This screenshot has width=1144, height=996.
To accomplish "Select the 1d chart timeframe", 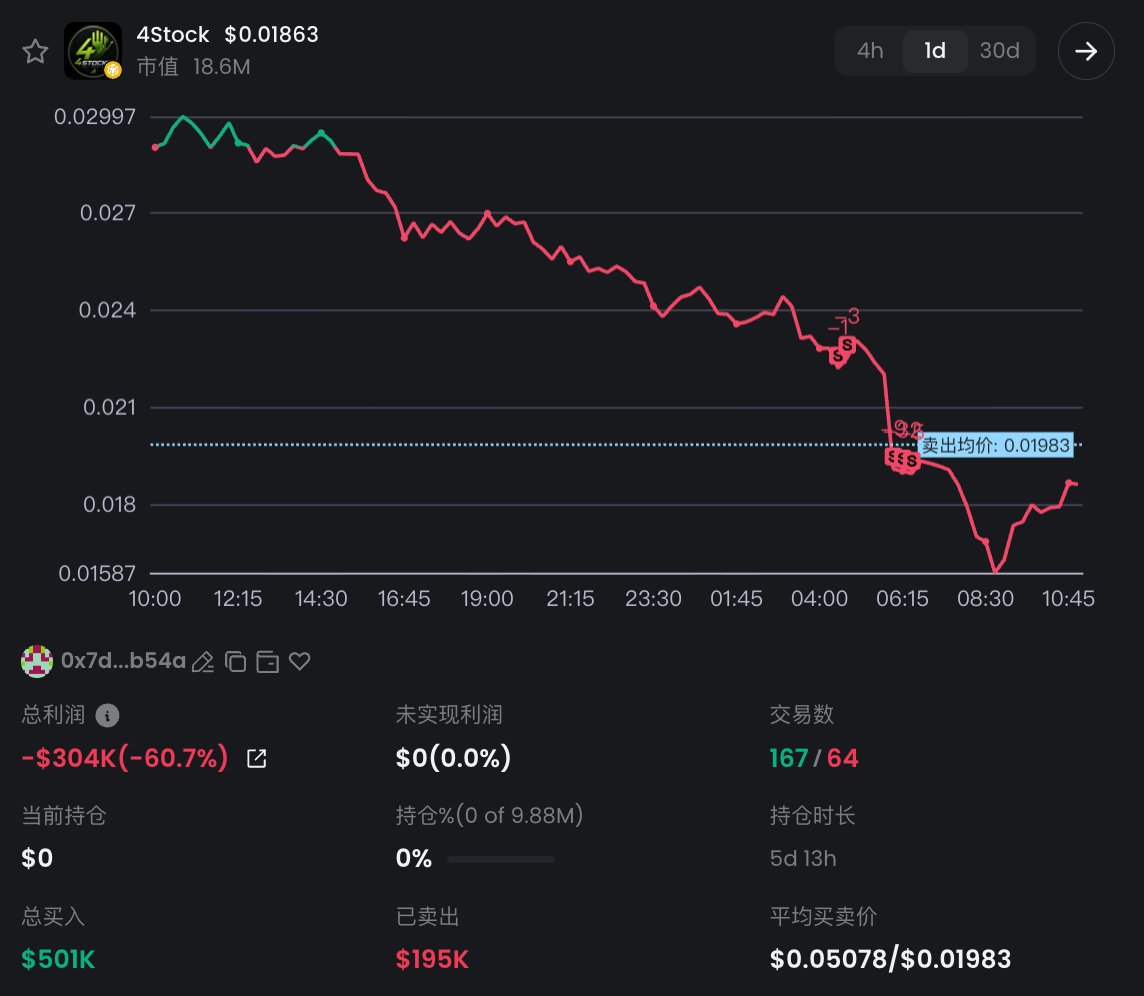I will (935, 50).
